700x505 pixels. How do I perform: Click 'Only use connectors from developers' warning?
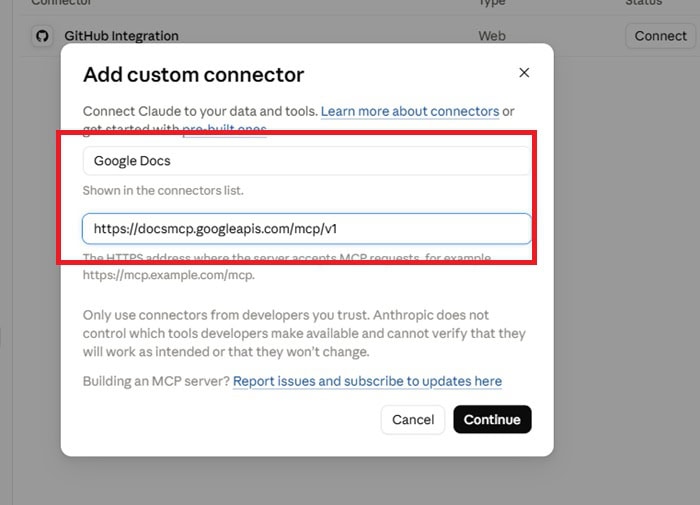point(304,334)
